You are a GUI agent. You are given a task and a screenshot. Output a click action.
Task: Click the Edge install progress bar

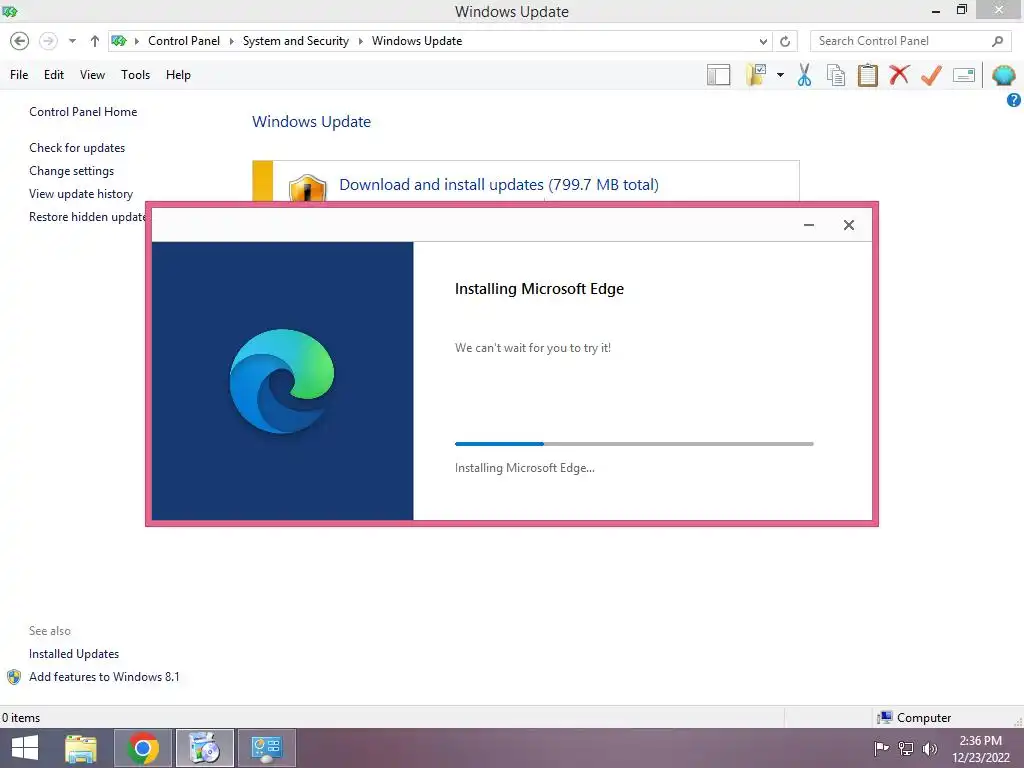pos(634,444)
